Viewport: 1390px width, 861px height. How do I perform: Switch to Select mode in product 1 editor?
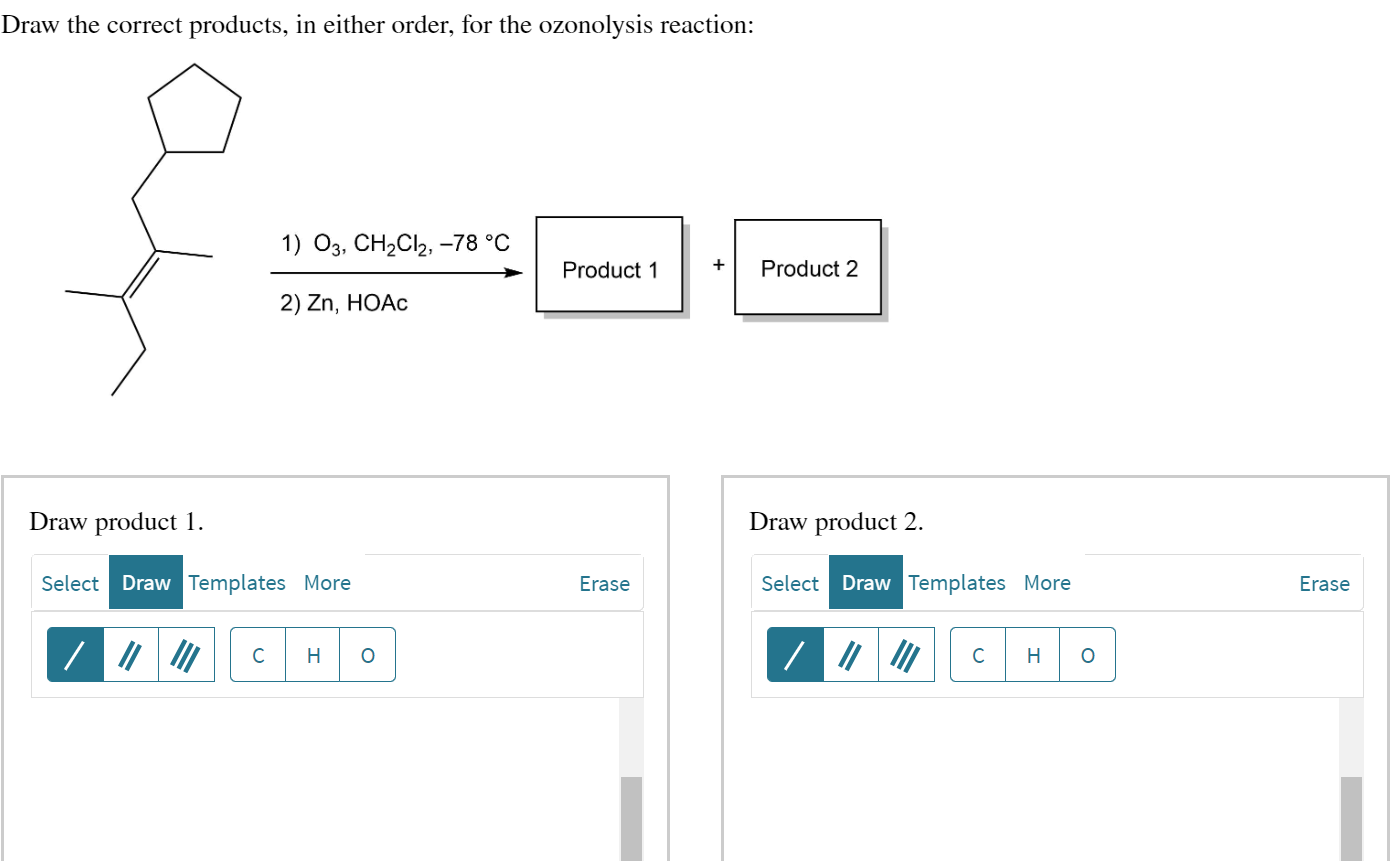point(70,582)
